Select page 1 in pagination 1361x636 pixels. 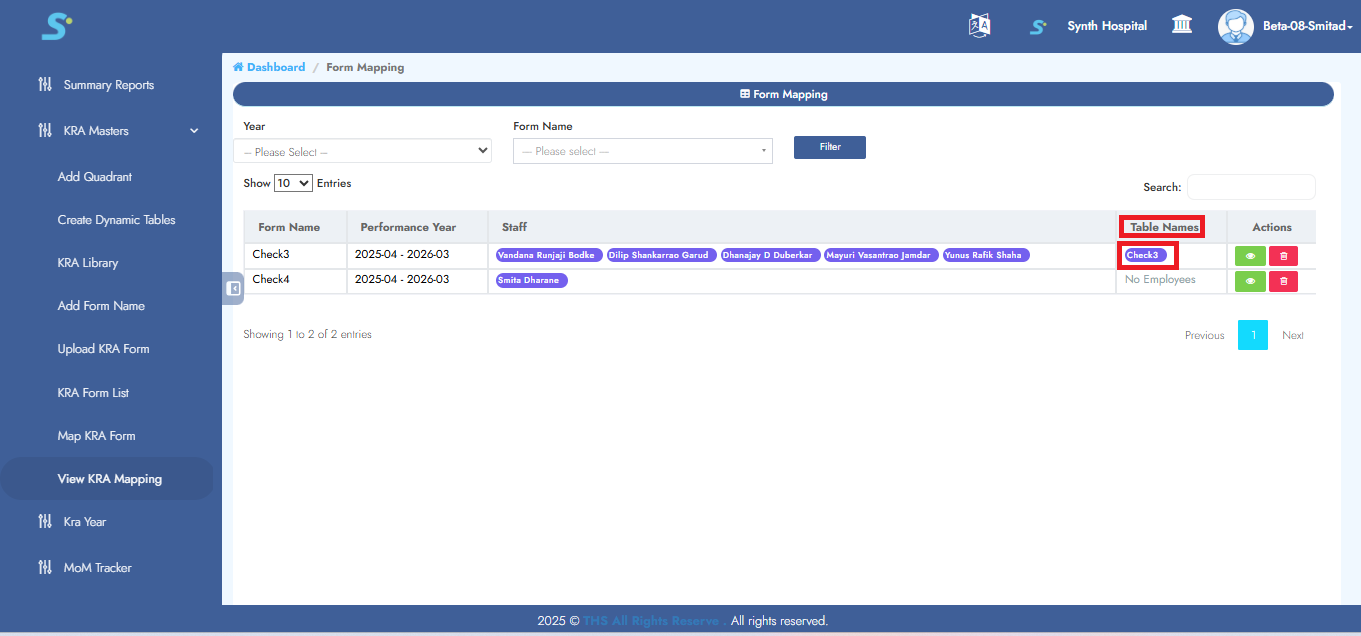[1252, 335]
